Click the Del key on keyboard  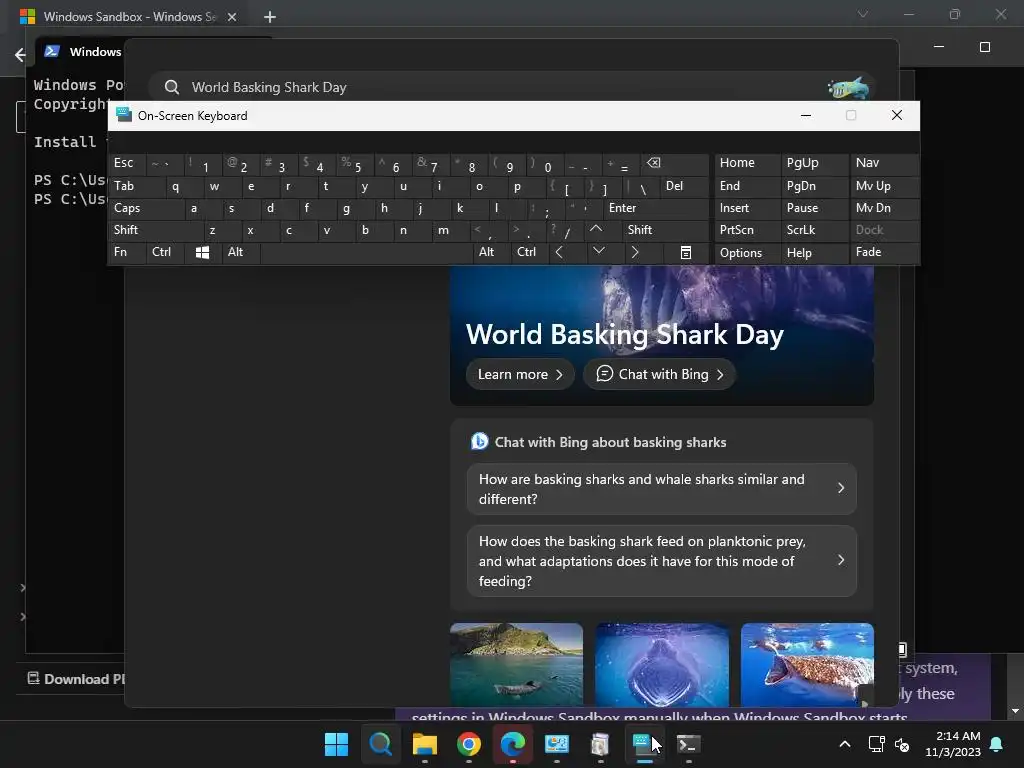coord(684,186)
